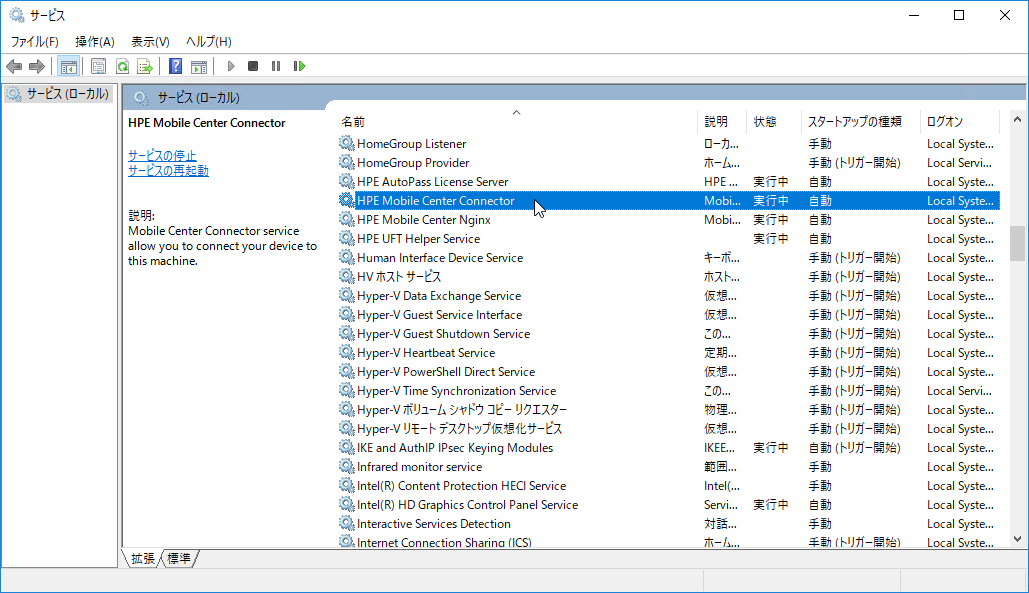The height and width of the screenshot is (593, 1029).
Task: Click the サービスの再起動 link
Action: 168,171
